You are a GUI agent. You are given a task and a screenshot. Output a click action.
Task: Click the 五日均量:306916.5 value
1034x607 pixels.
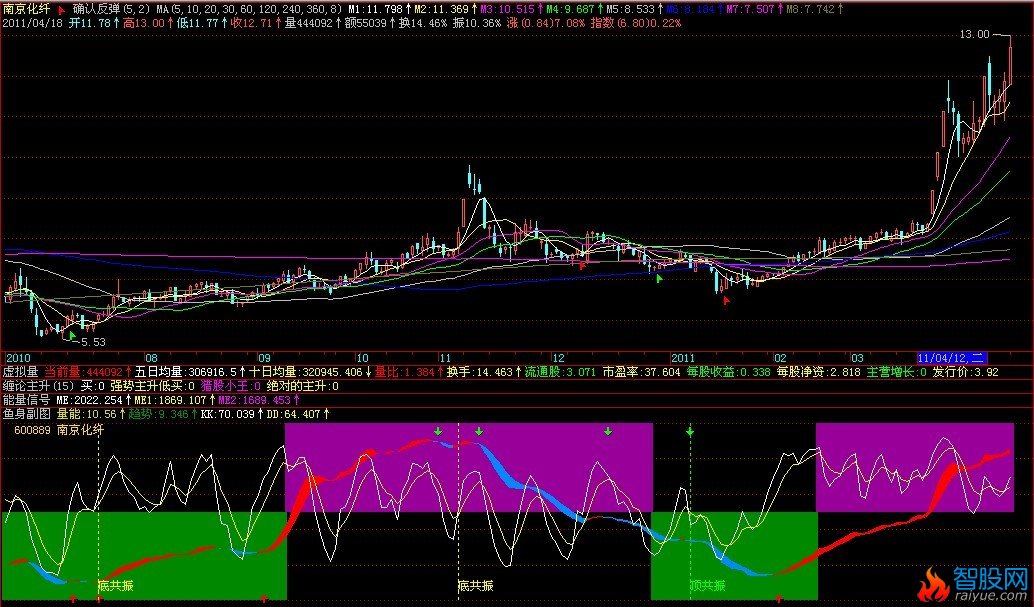click(x=185, y=372)
